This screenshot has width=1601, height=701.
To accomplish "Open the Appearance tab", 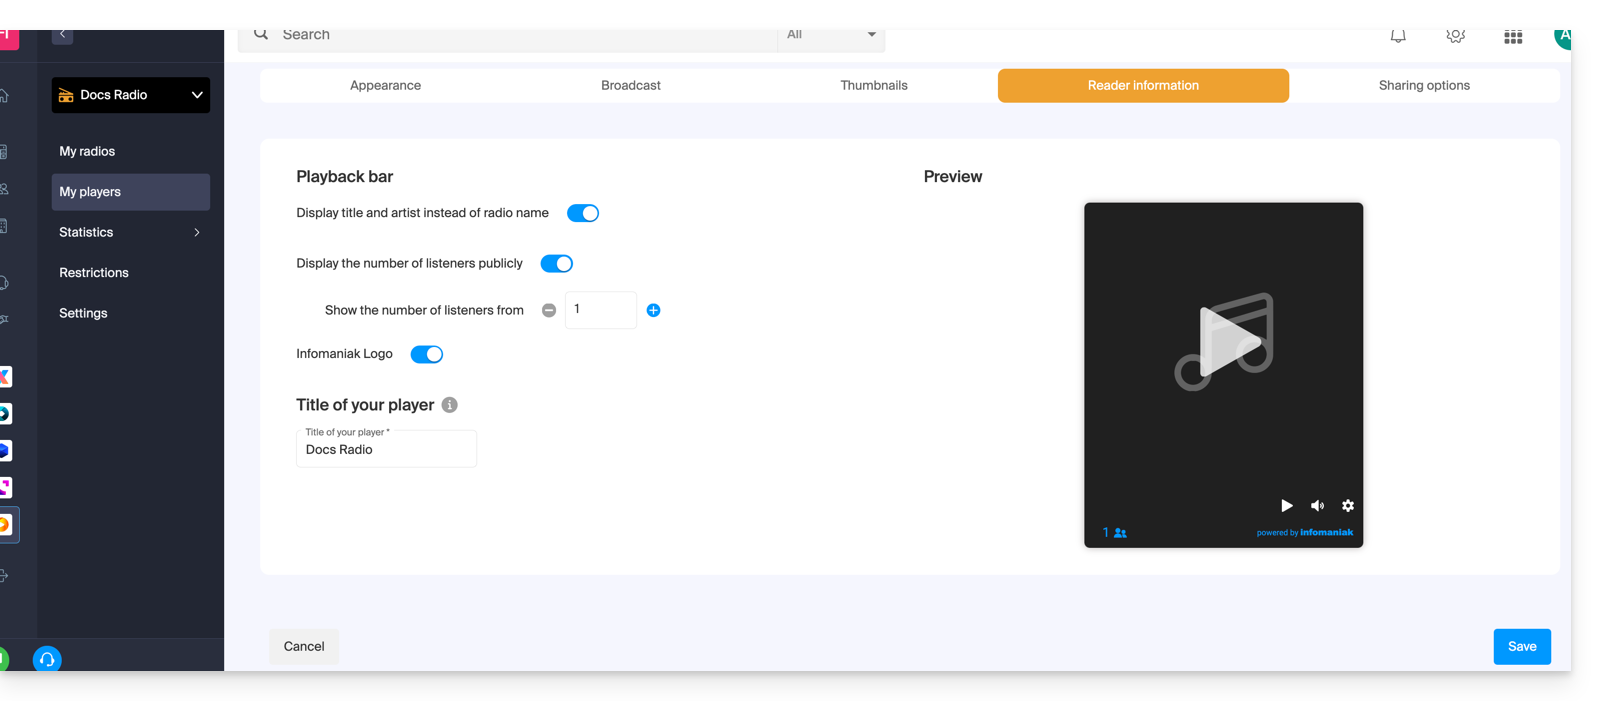I will click(385, 86).
